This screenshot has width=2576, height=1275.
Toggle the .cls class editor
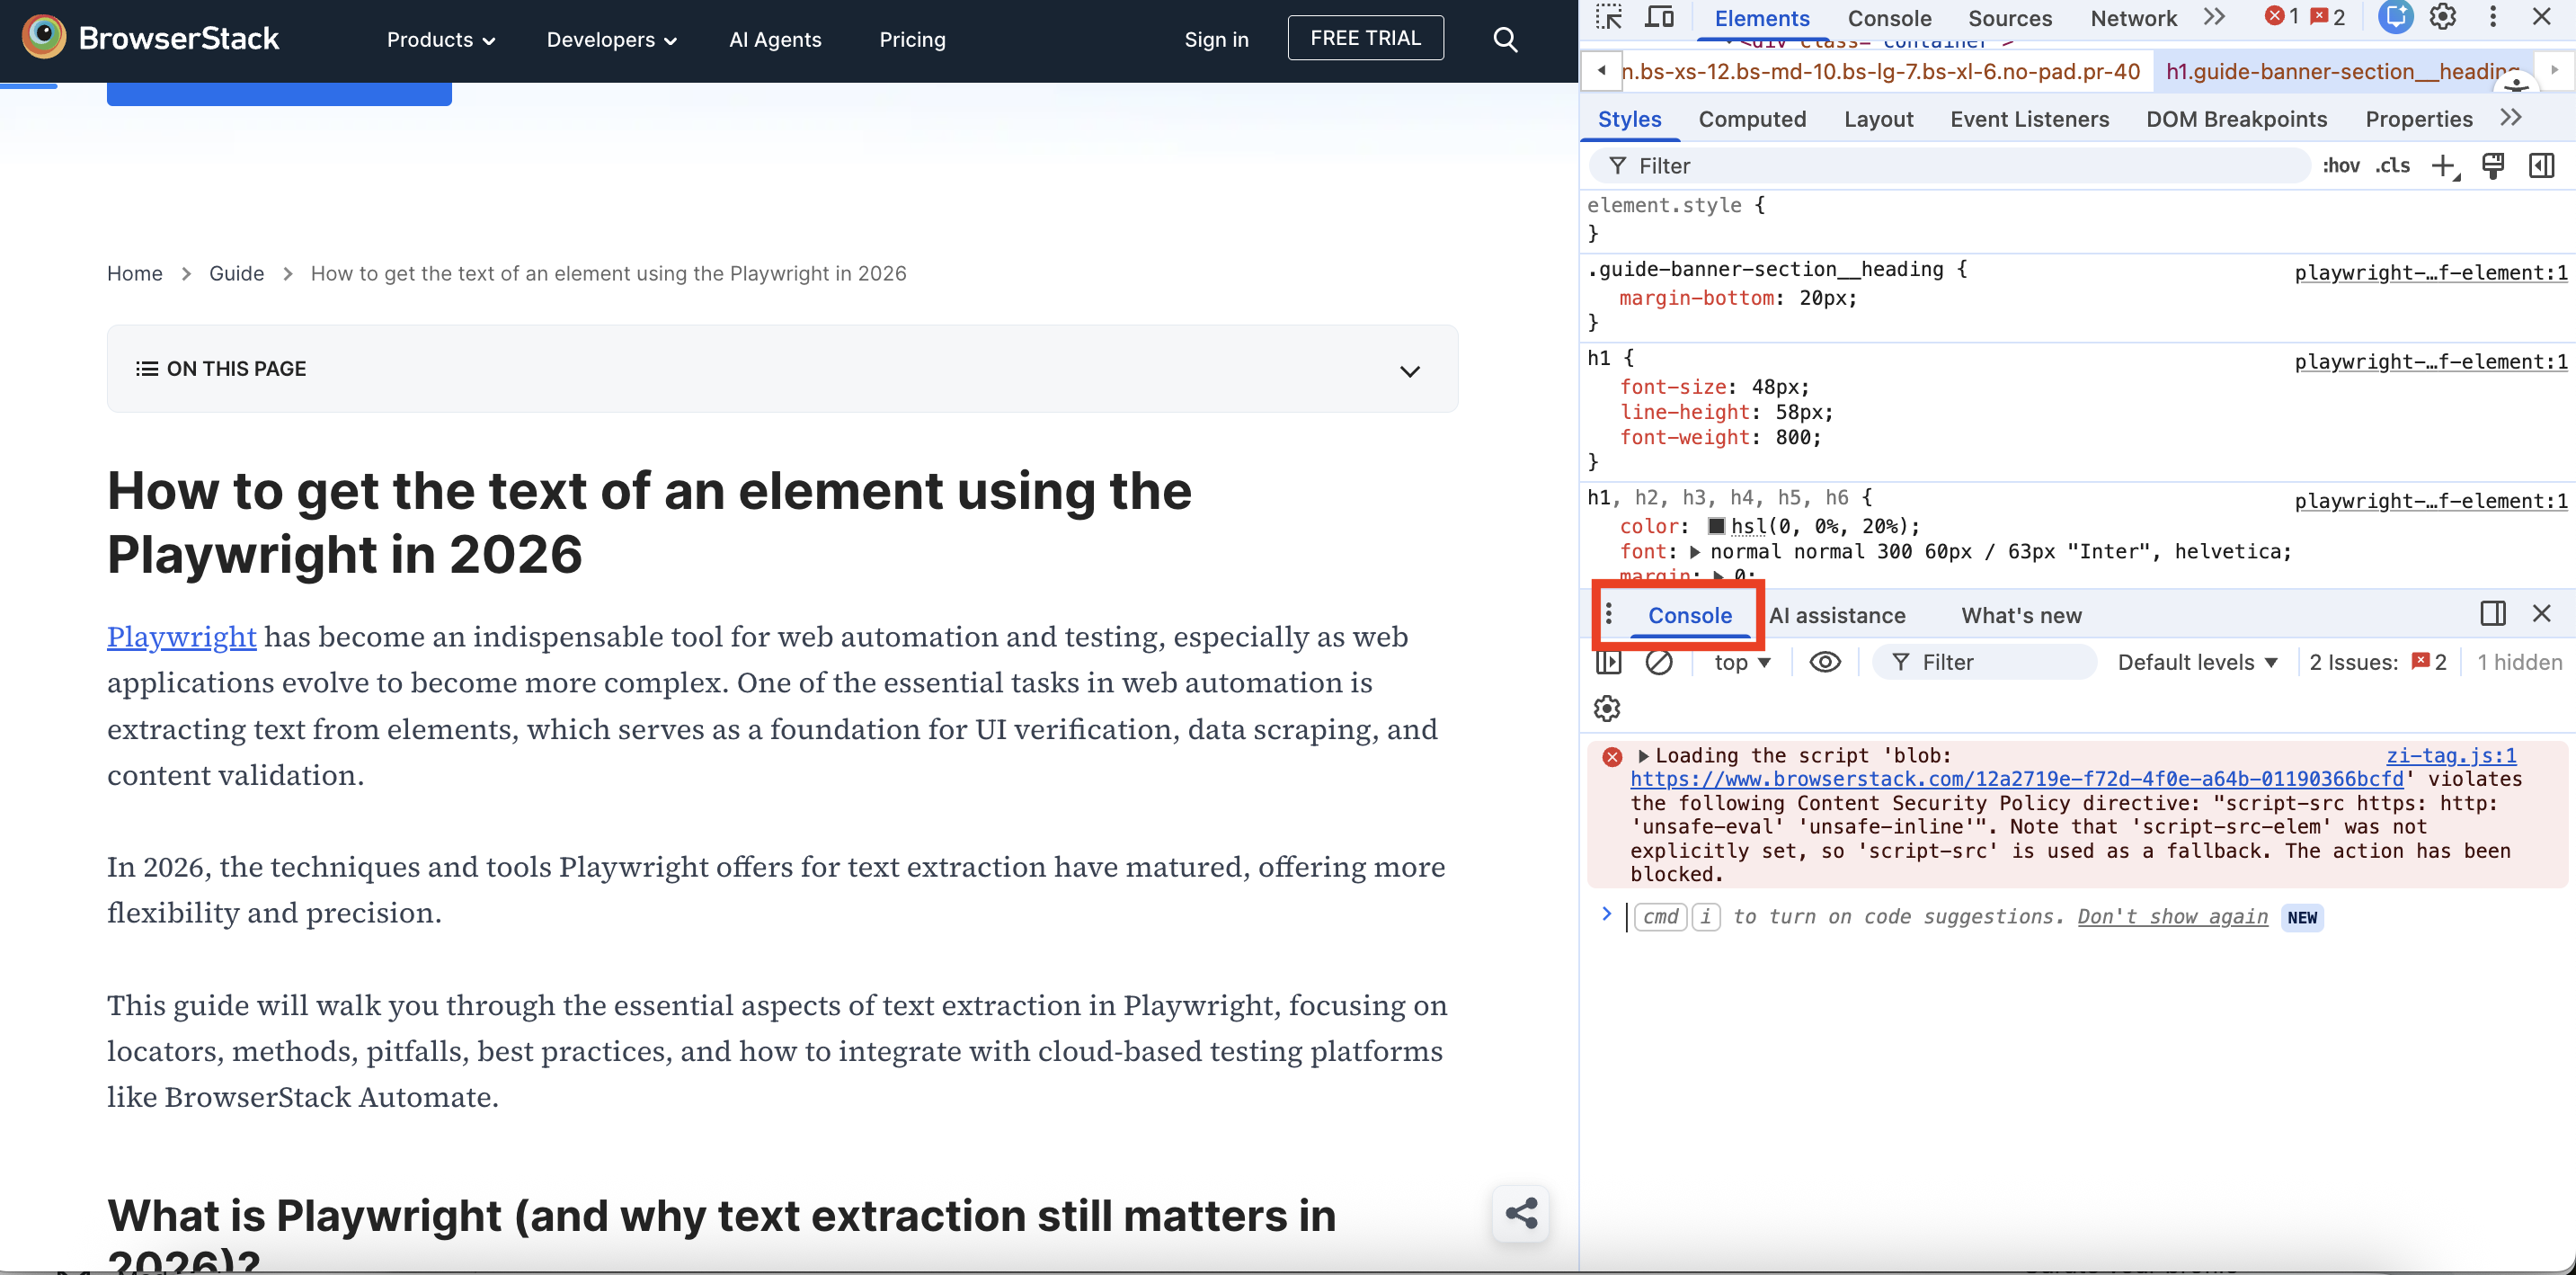[x=2393, y=165]
